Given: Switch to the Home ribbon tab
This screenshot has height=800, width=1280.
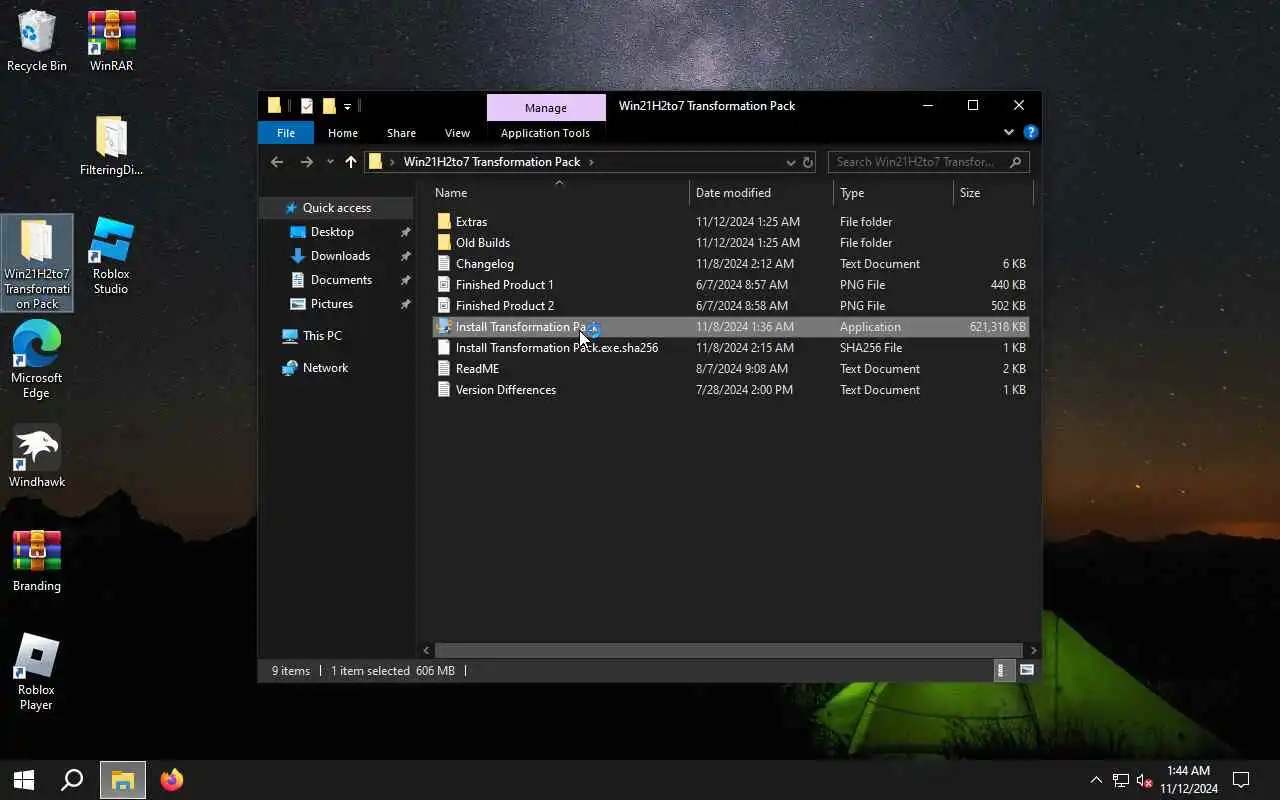Looking at the screenshot, I should pyautogui.click(x=343, y=133).
